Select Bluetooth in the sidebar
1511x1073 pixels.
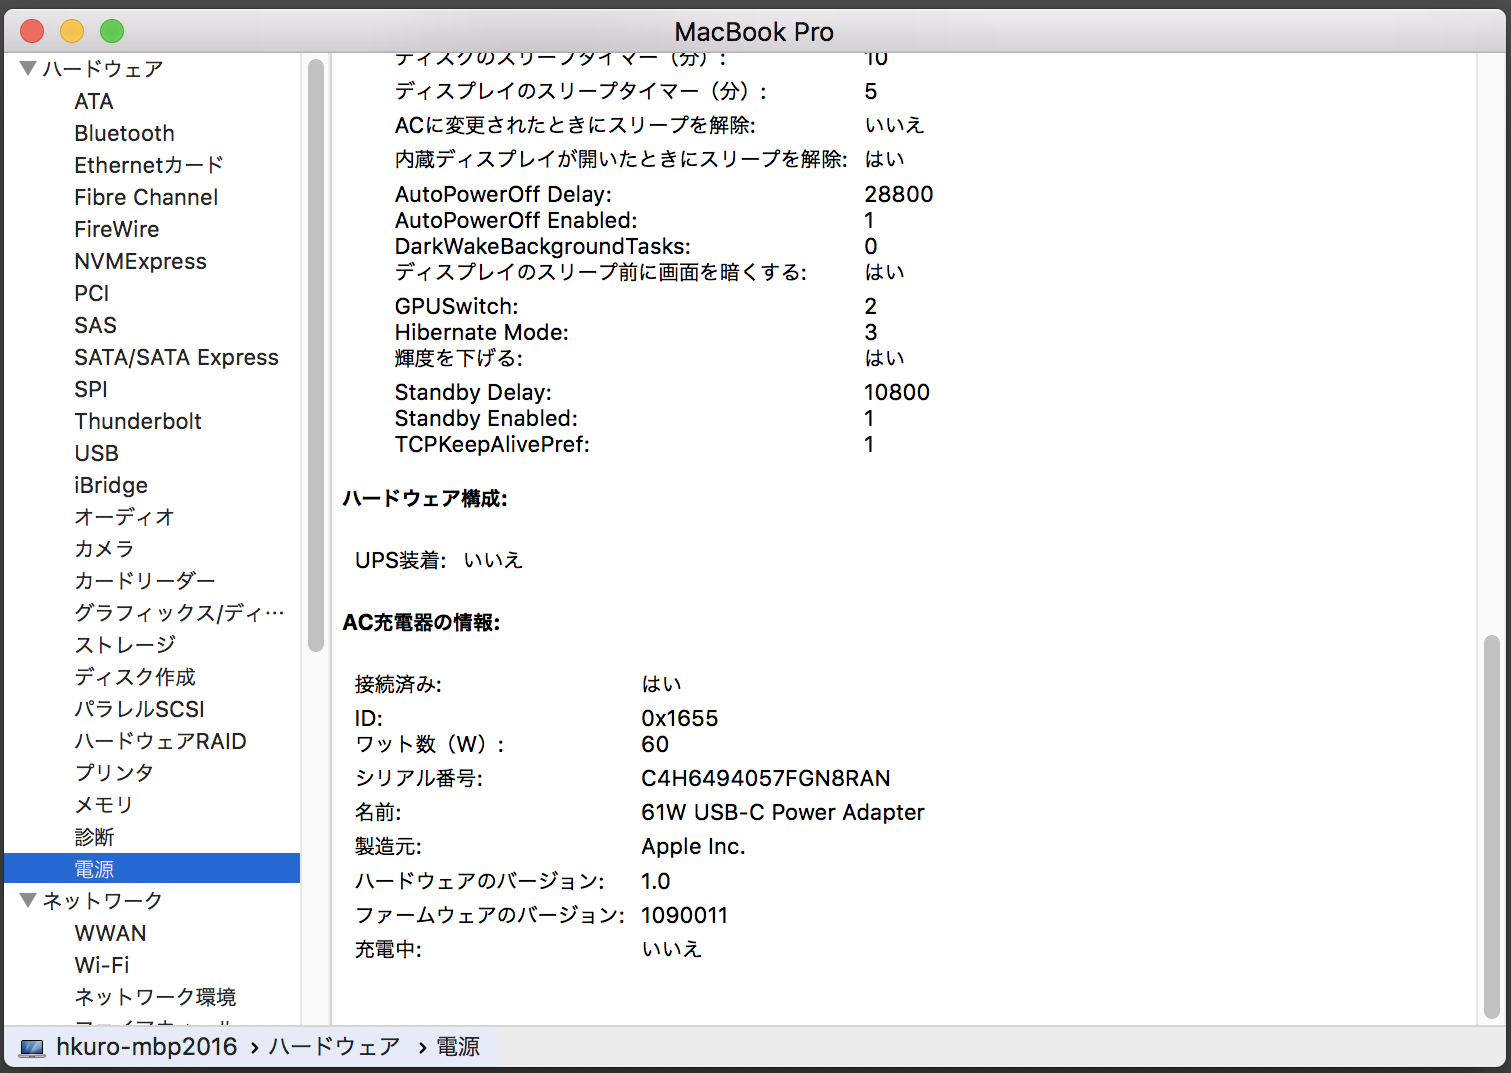tap(124, 133)
